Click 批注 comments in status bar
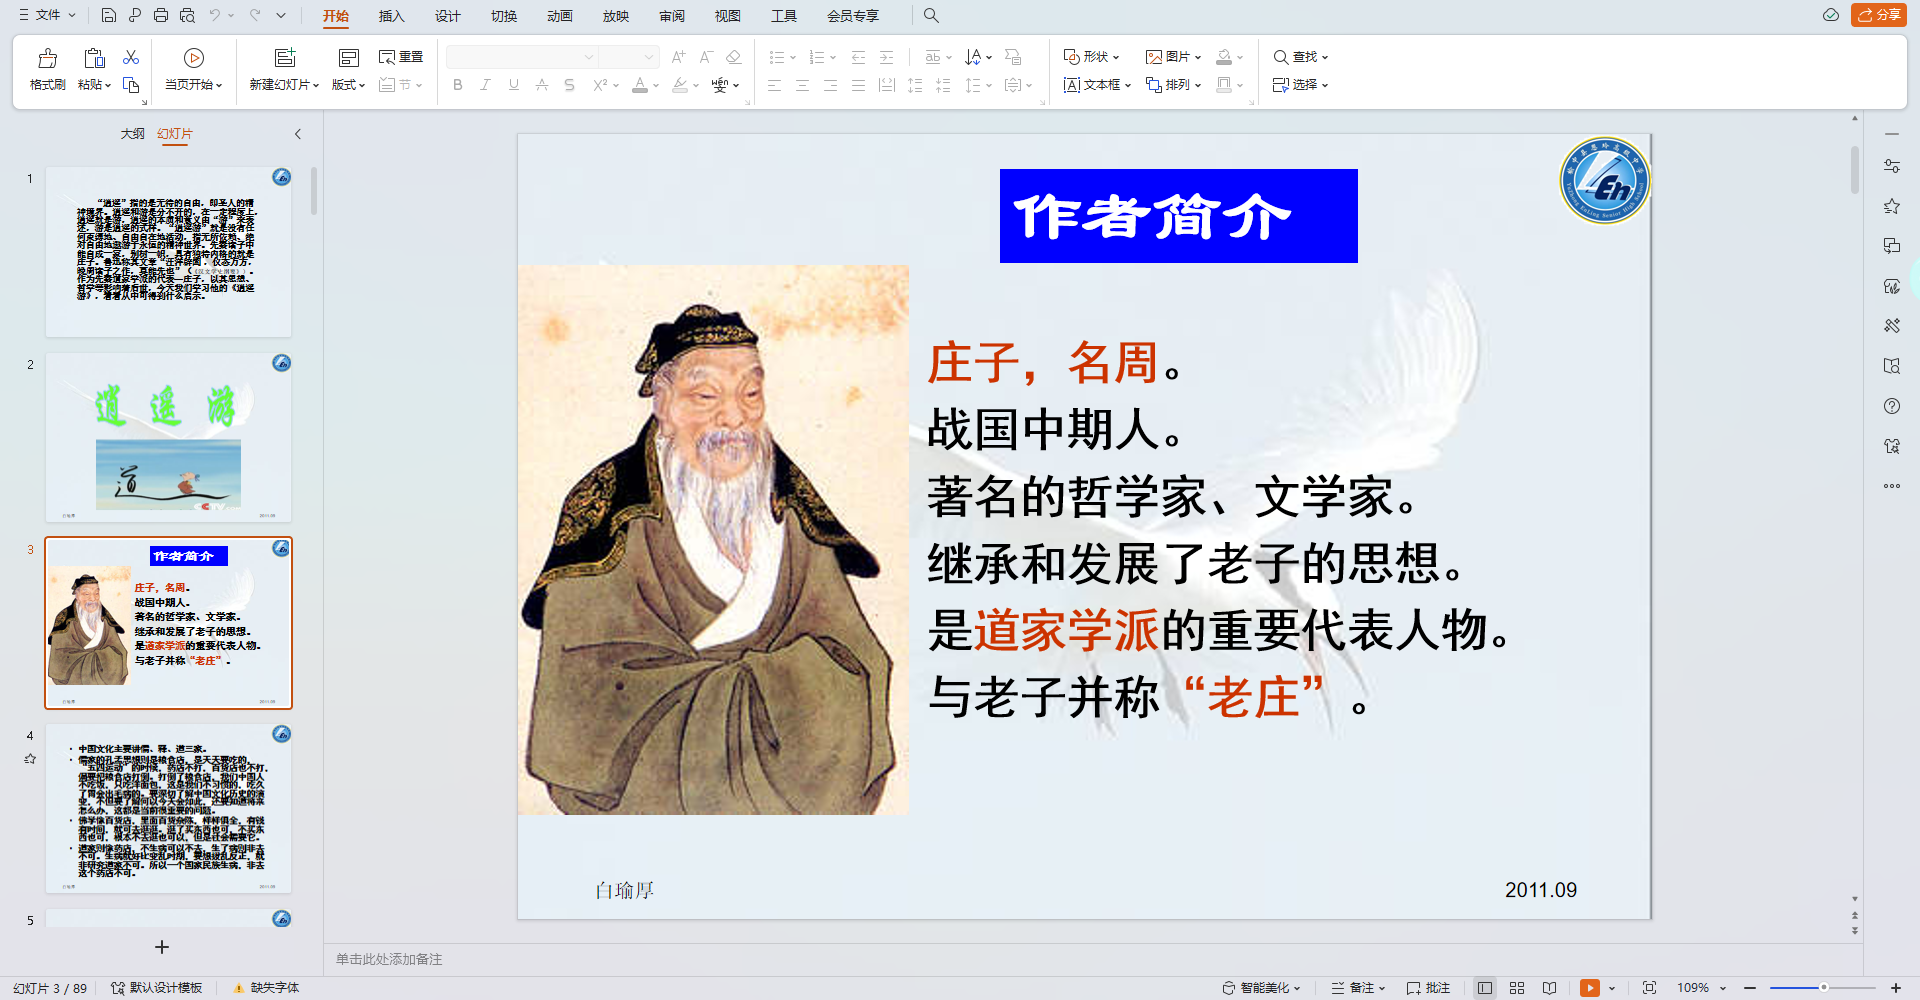 tap(1428, 988)
